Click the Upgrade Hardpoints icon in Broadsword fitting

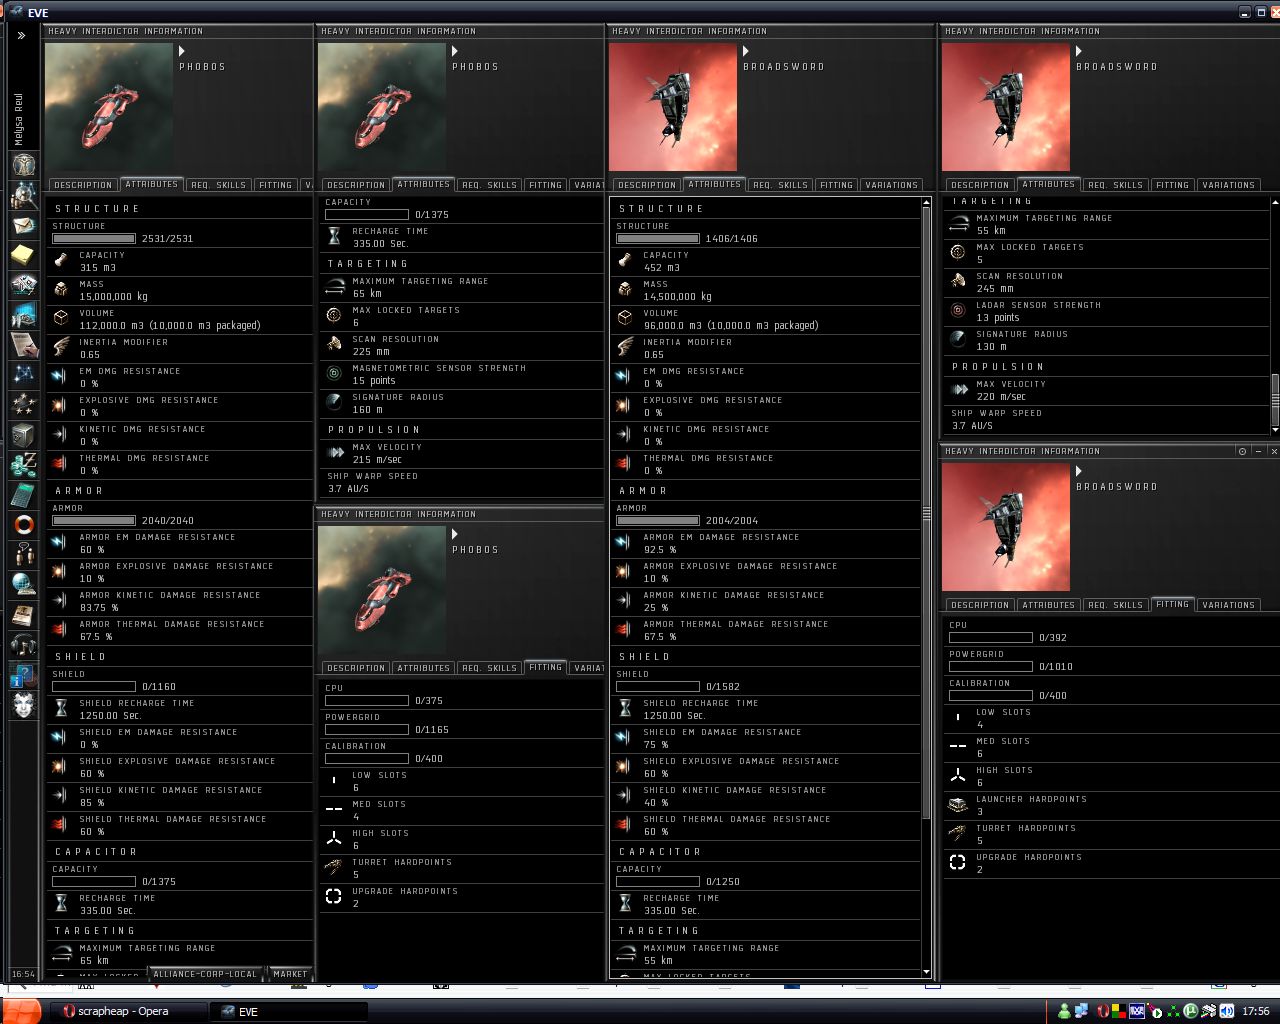(958, 862)
